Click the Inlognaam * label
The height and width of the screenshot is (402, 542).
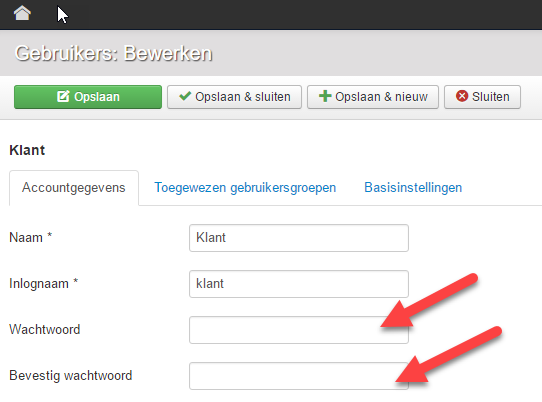[44, 283]
